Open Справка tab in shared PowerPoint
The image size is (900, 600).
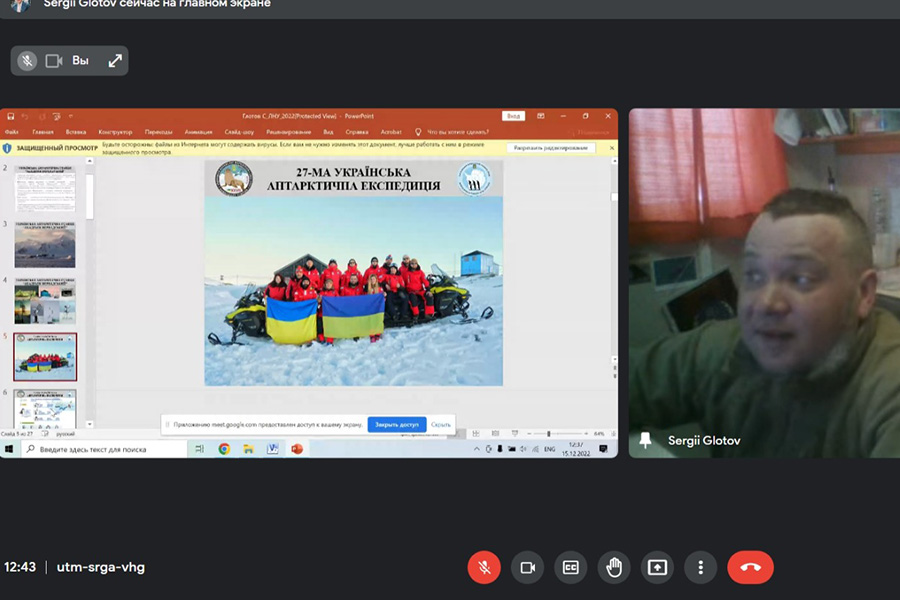(x=357, y=132)
